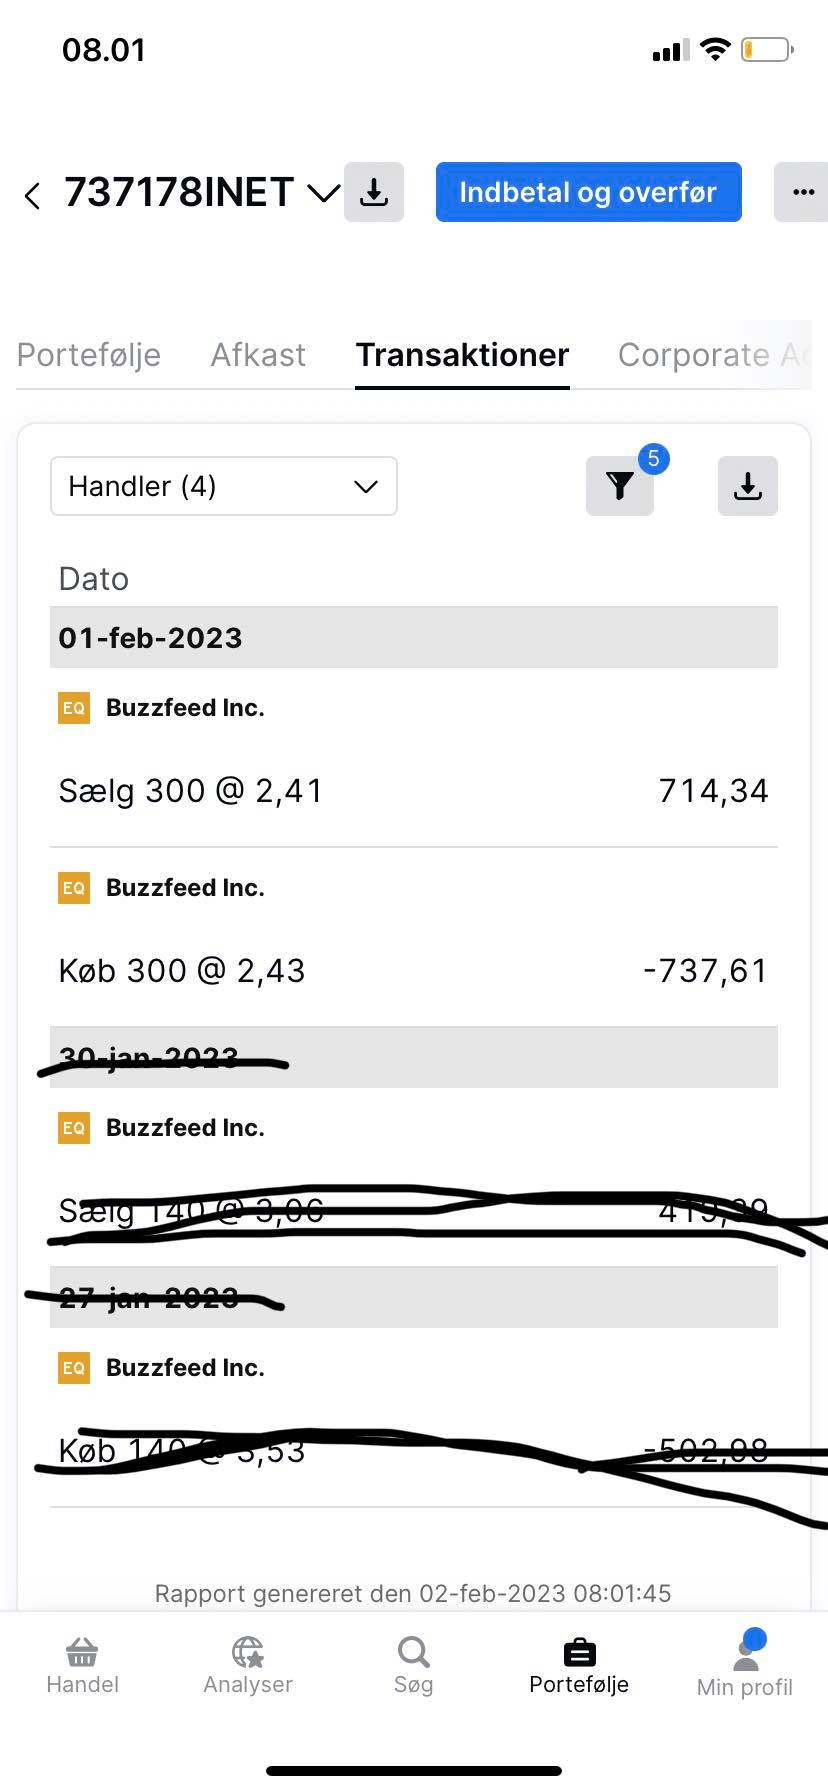Tap the back arrow icon
The width and height of the screenshot is (828, 1792).
click(x=33, y=195)
